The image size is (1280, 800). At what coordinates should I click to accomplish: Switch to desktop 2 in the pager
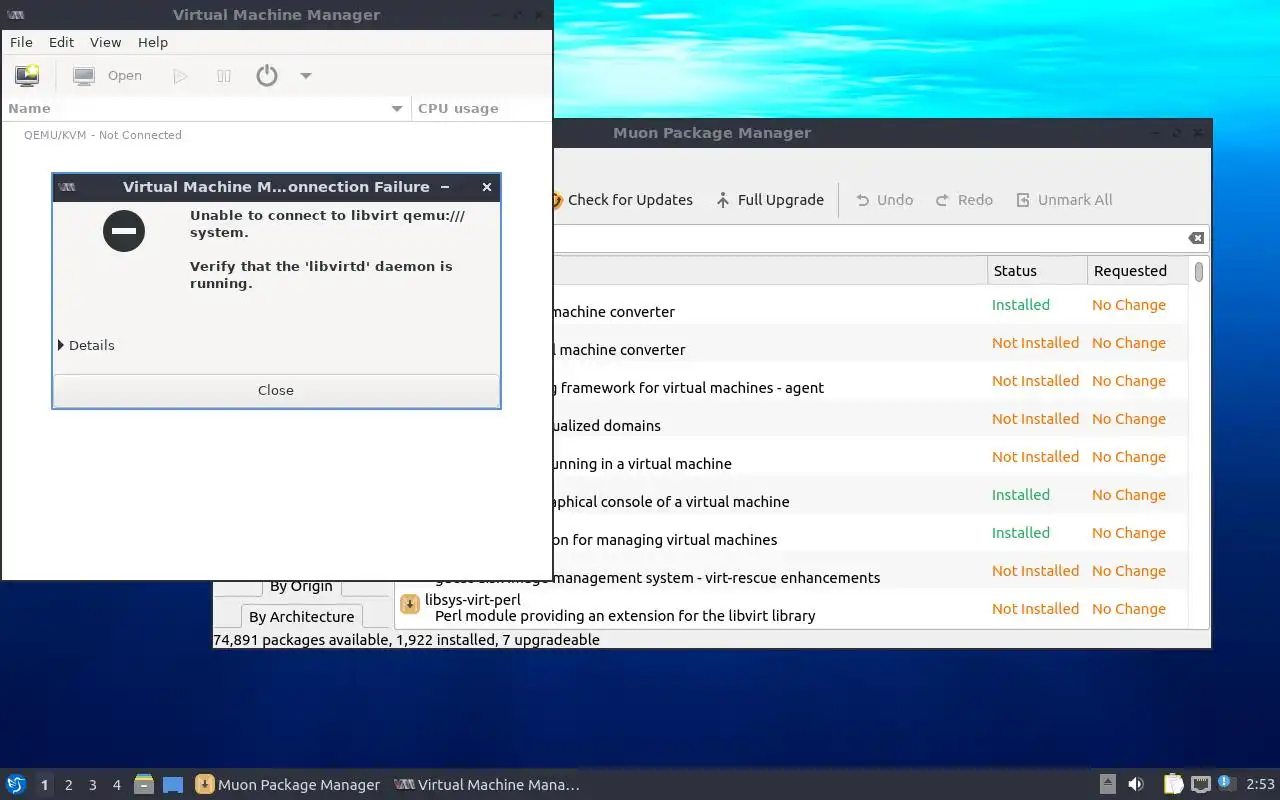pos(68,785)
